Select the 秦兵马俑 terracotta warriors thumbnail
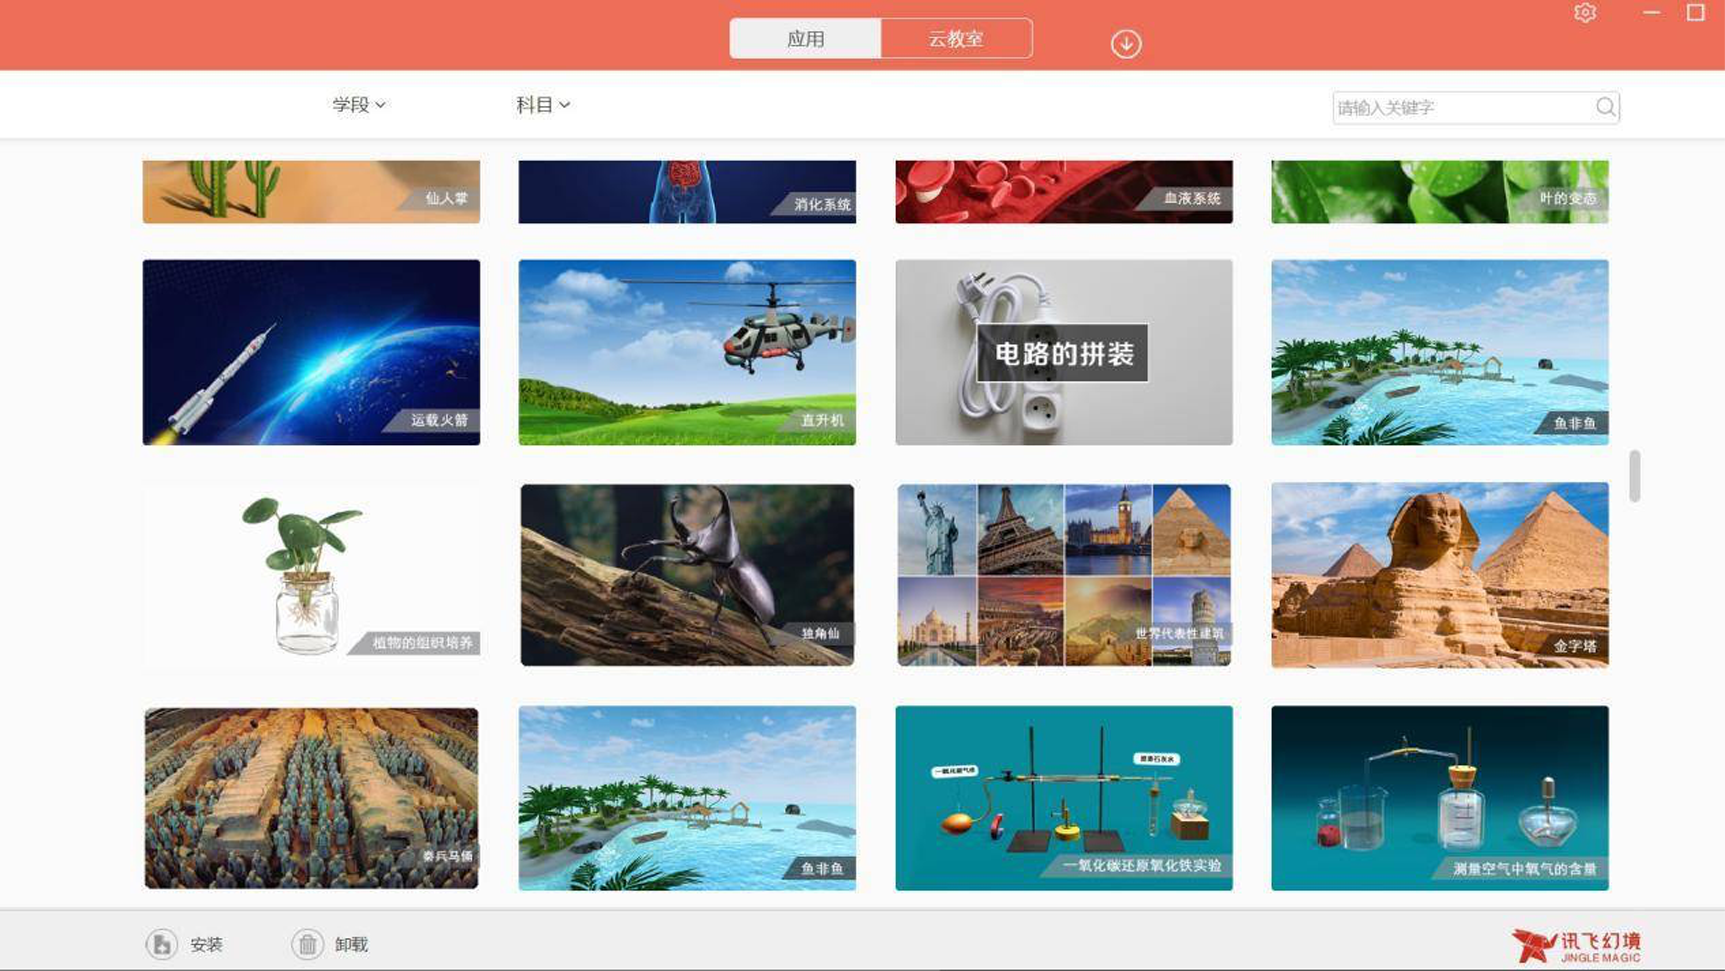 point(311,798)
